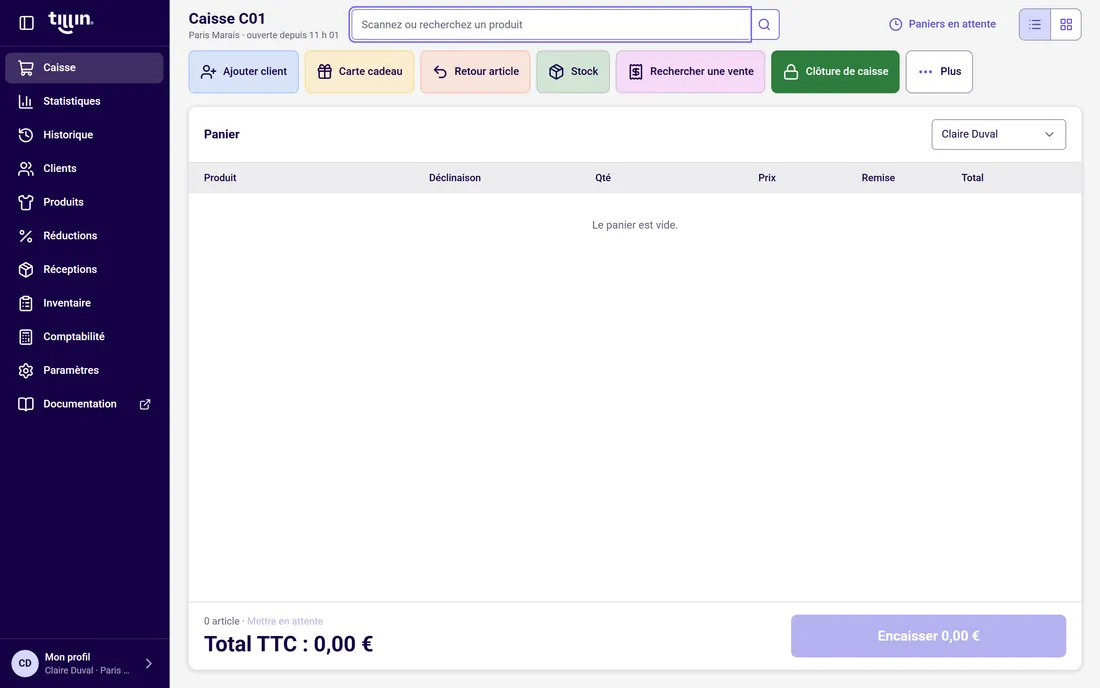Click the Total TTC amount text
Viewport: 1100px width, 688px height.
(288, 644)
